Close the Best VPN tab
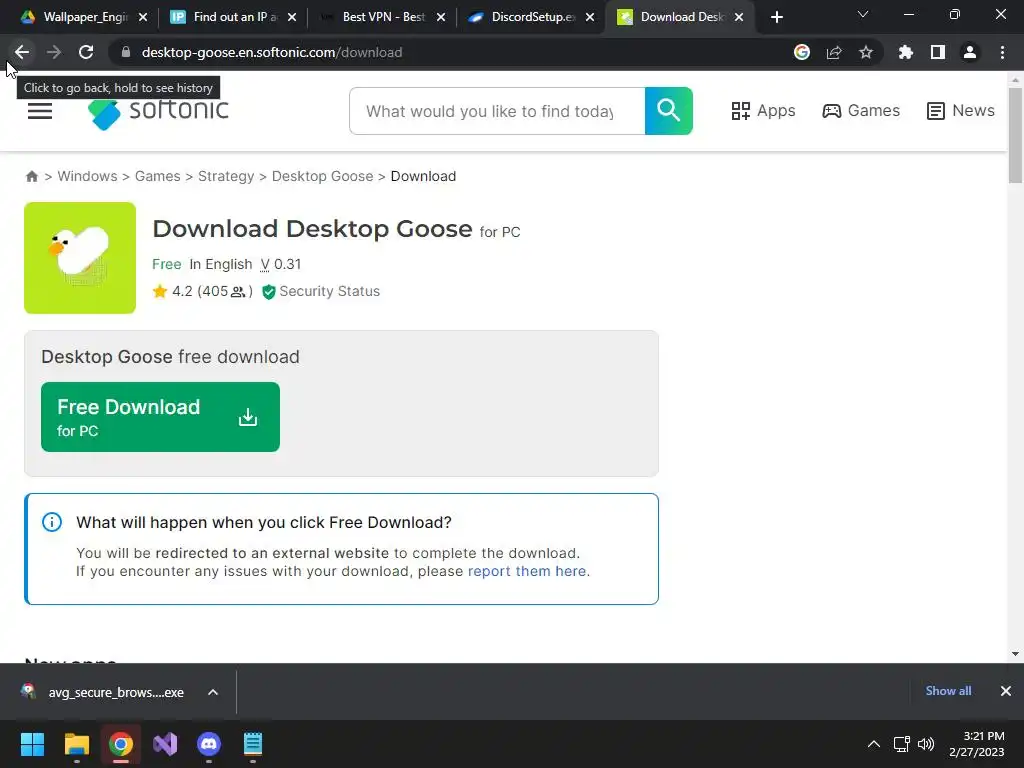 (x=441, y=17)
